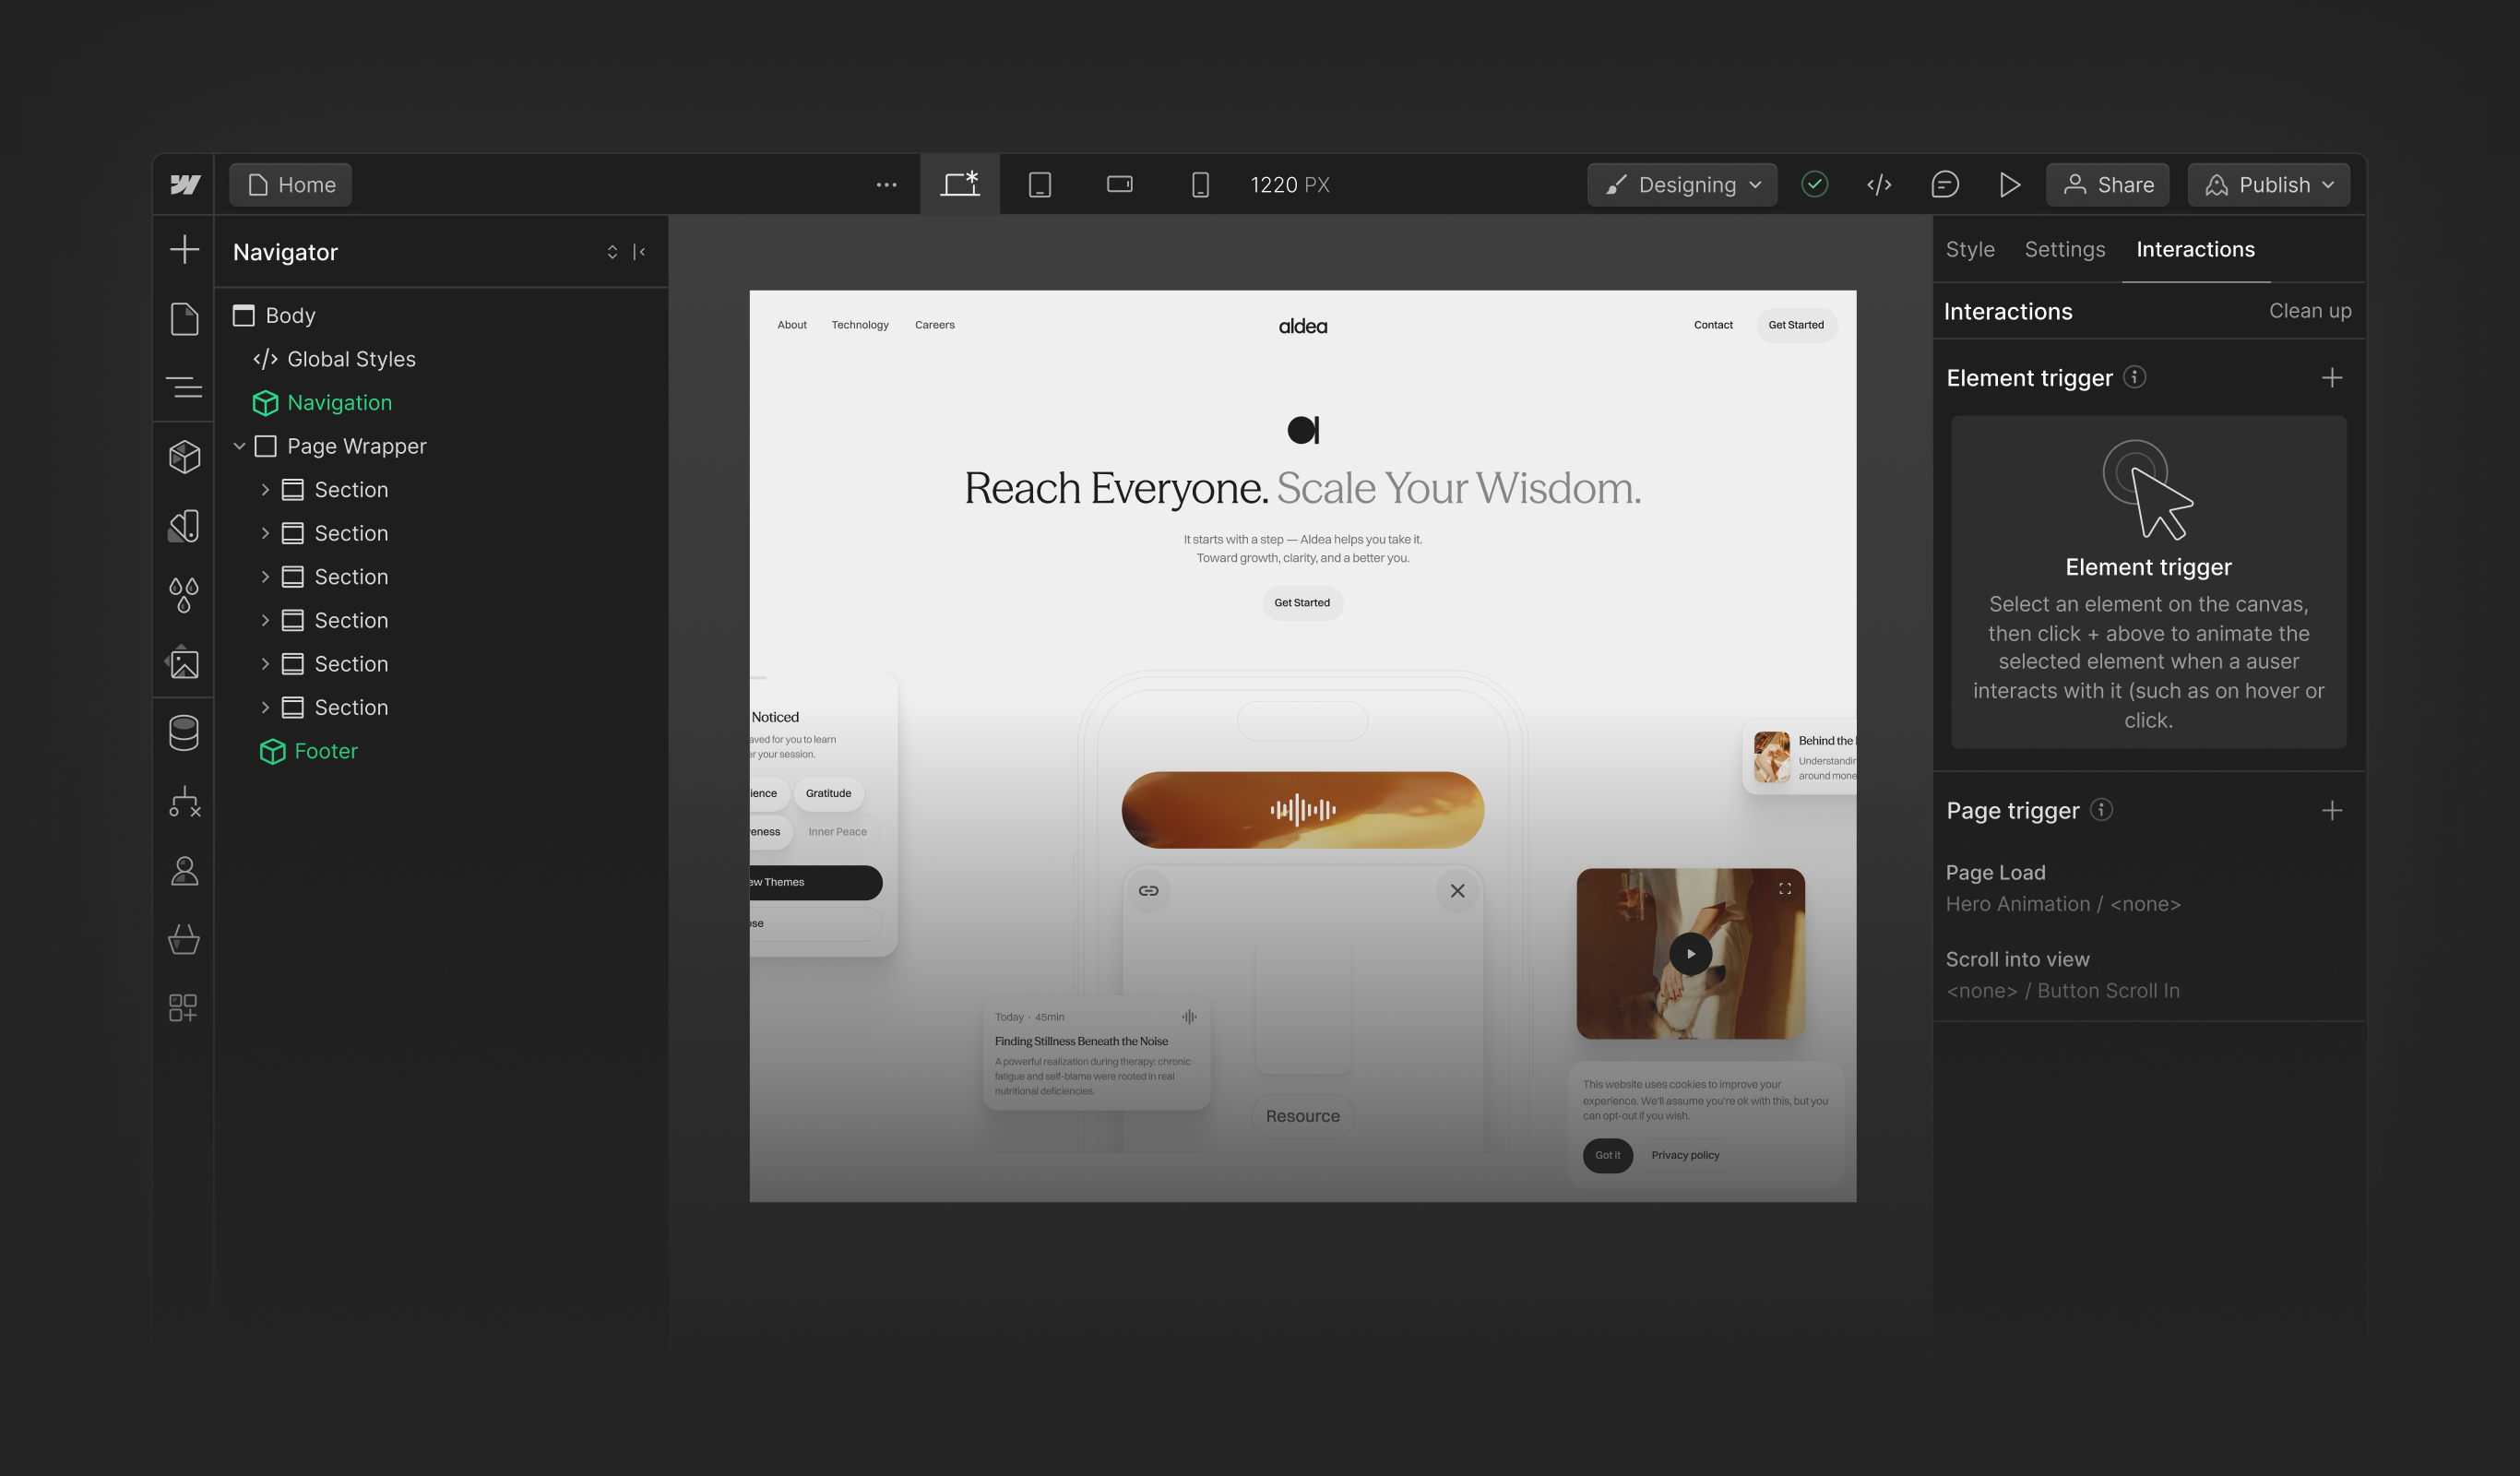
Task: Open the Publish dropdown
Action: pyautogui.click(x=2269, y=185)
